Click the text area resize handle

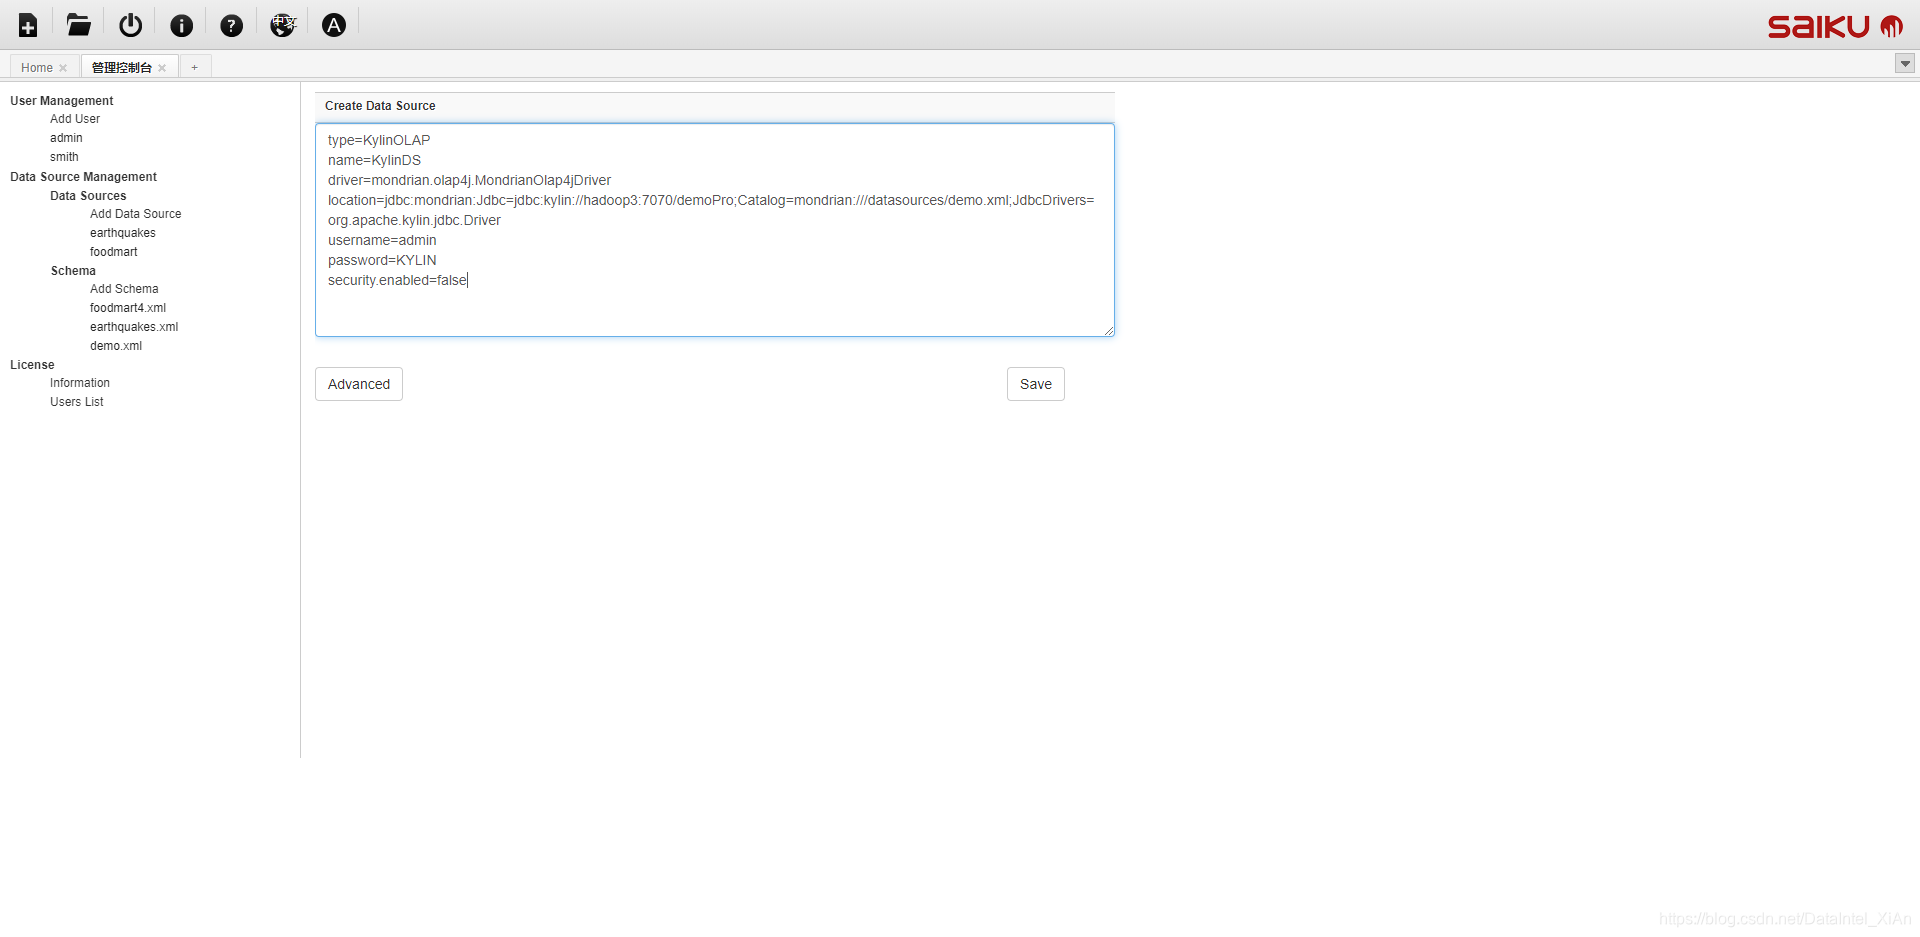pyautogui.click(x=1108, y=330)
